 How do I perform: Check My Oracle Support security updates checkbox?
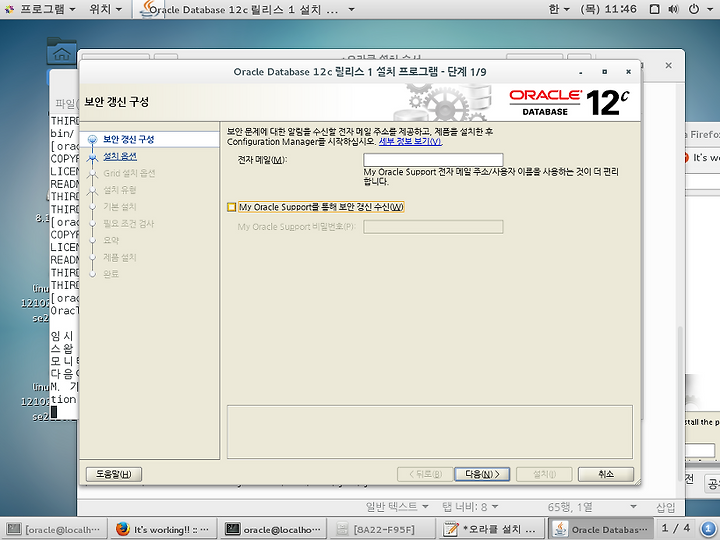[231, 207]
